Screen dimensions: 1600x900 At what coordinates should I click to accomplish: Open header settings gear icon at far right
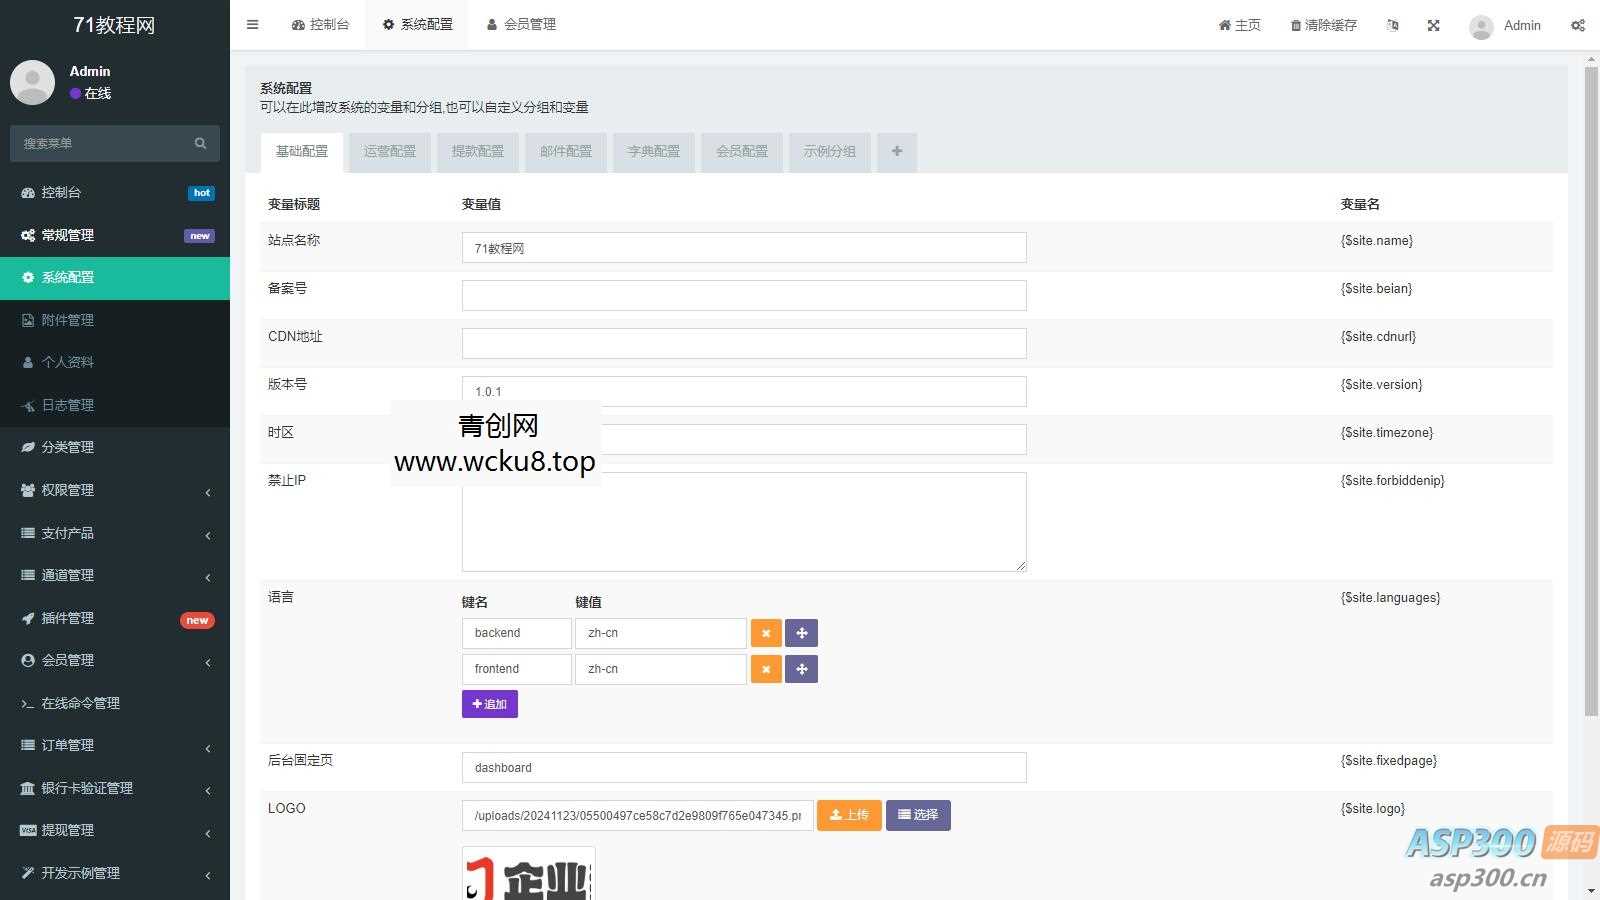tap(1578, 25)
